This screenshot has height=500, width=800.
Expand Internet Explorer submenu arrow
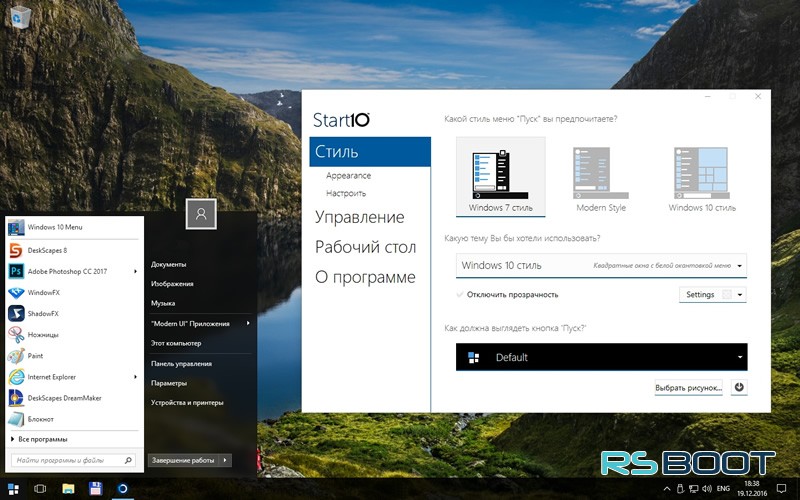click(135, 377)
